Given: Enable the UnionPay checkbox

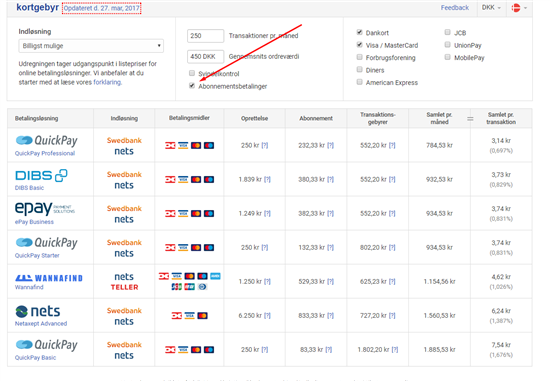Looking at the screenshot, I should pyautogui.click(x=448, y=45).
